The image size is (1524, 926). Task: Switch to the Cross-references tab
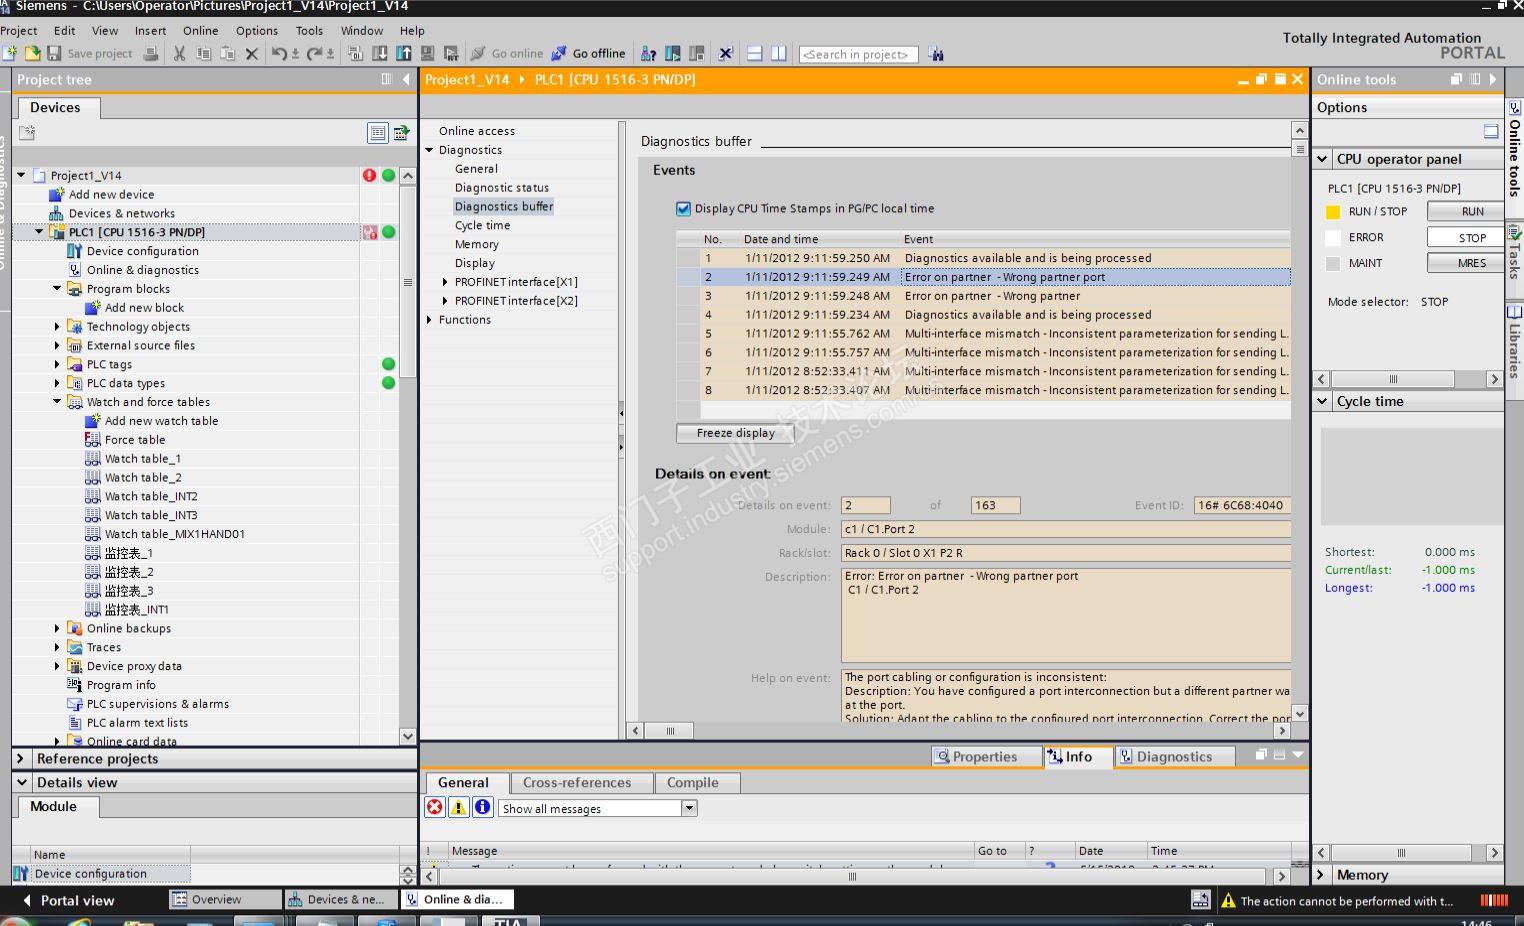[x=576, y=783]
